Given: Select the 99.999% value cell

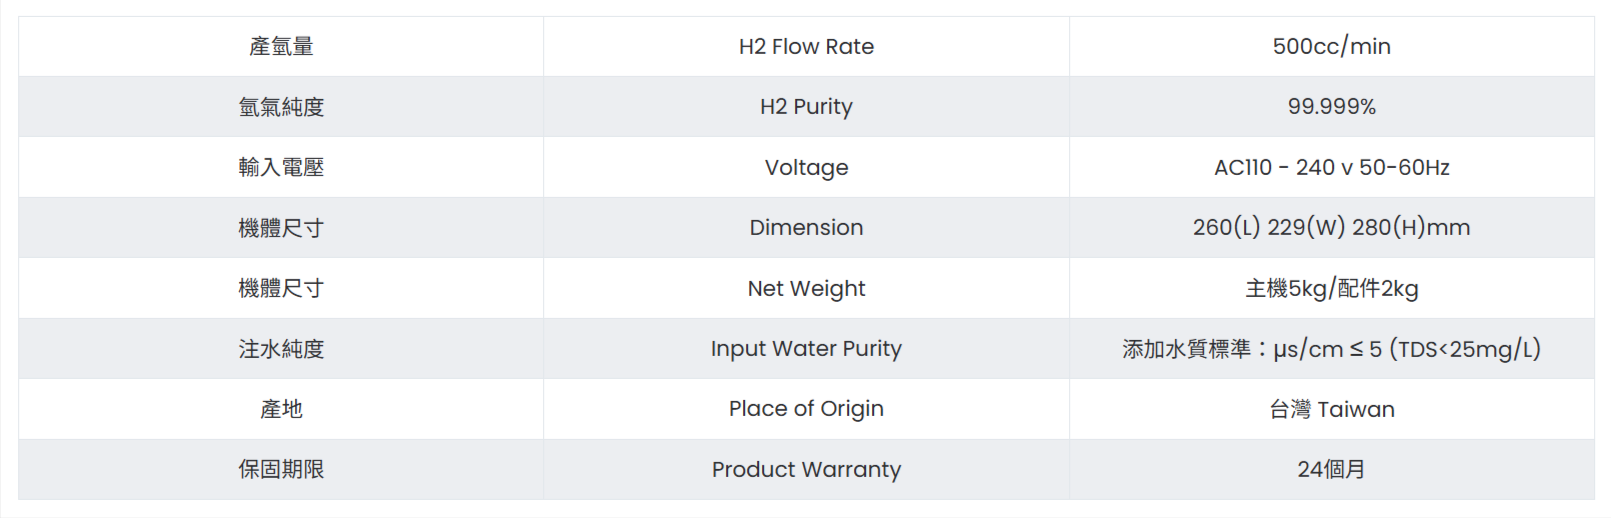Looking at the screenshot, I should [x=1331, y=107].
